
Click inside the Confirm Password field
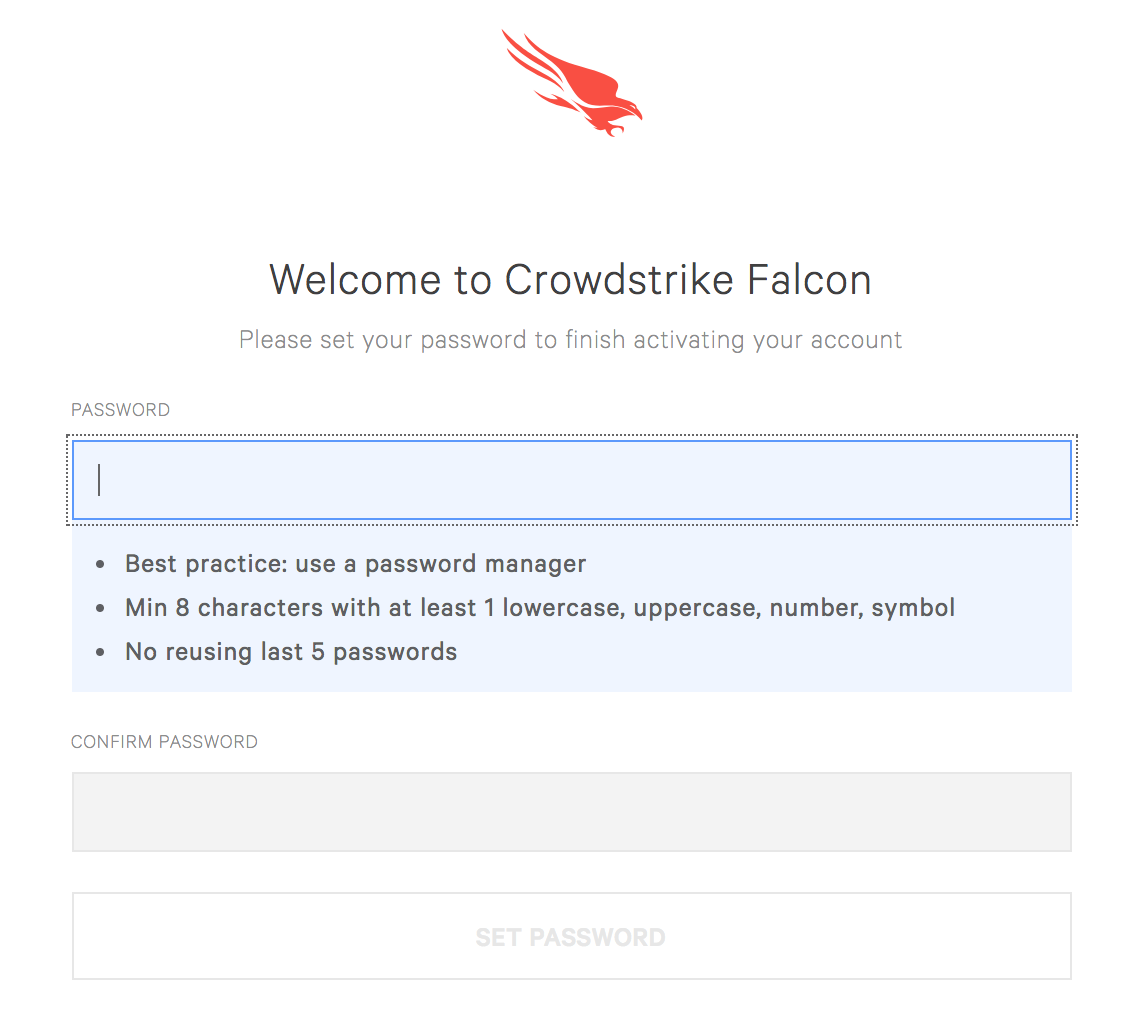[x=572, y=812]
